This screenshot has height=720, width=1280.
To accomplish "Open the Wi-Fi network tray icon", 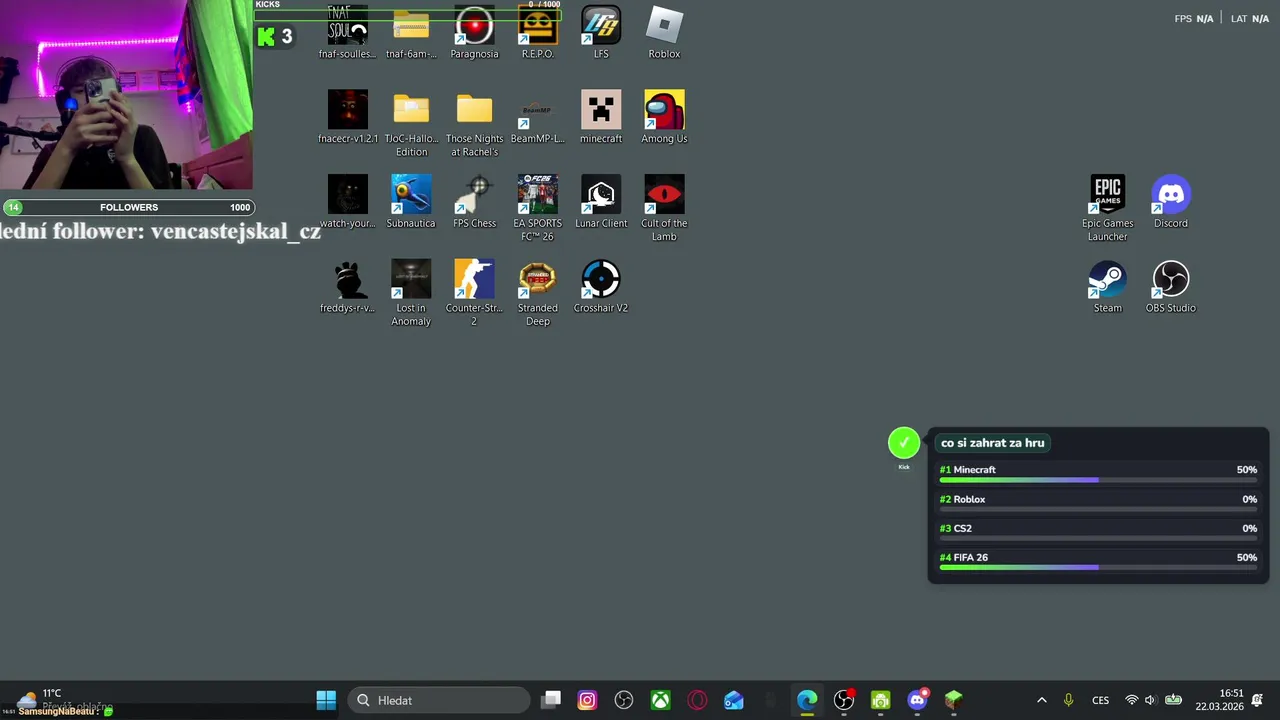I will pos(1131,700).
